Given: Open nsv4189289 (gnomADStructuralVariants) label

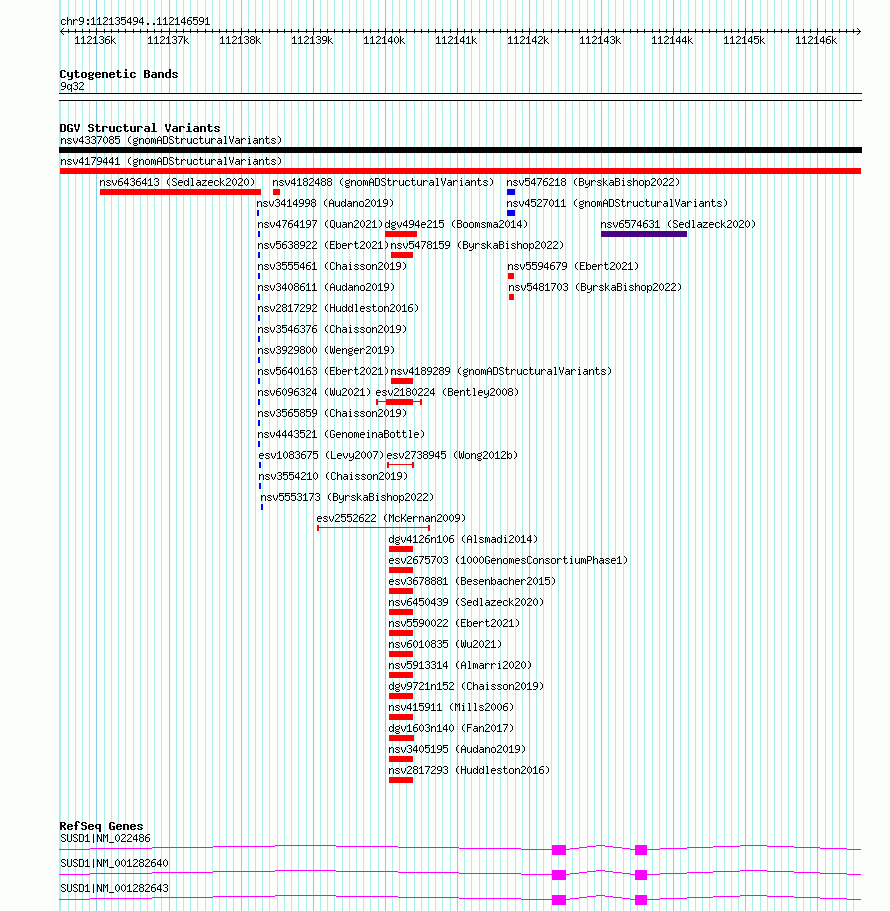Looking at the screenshot, I should (501, 370).
